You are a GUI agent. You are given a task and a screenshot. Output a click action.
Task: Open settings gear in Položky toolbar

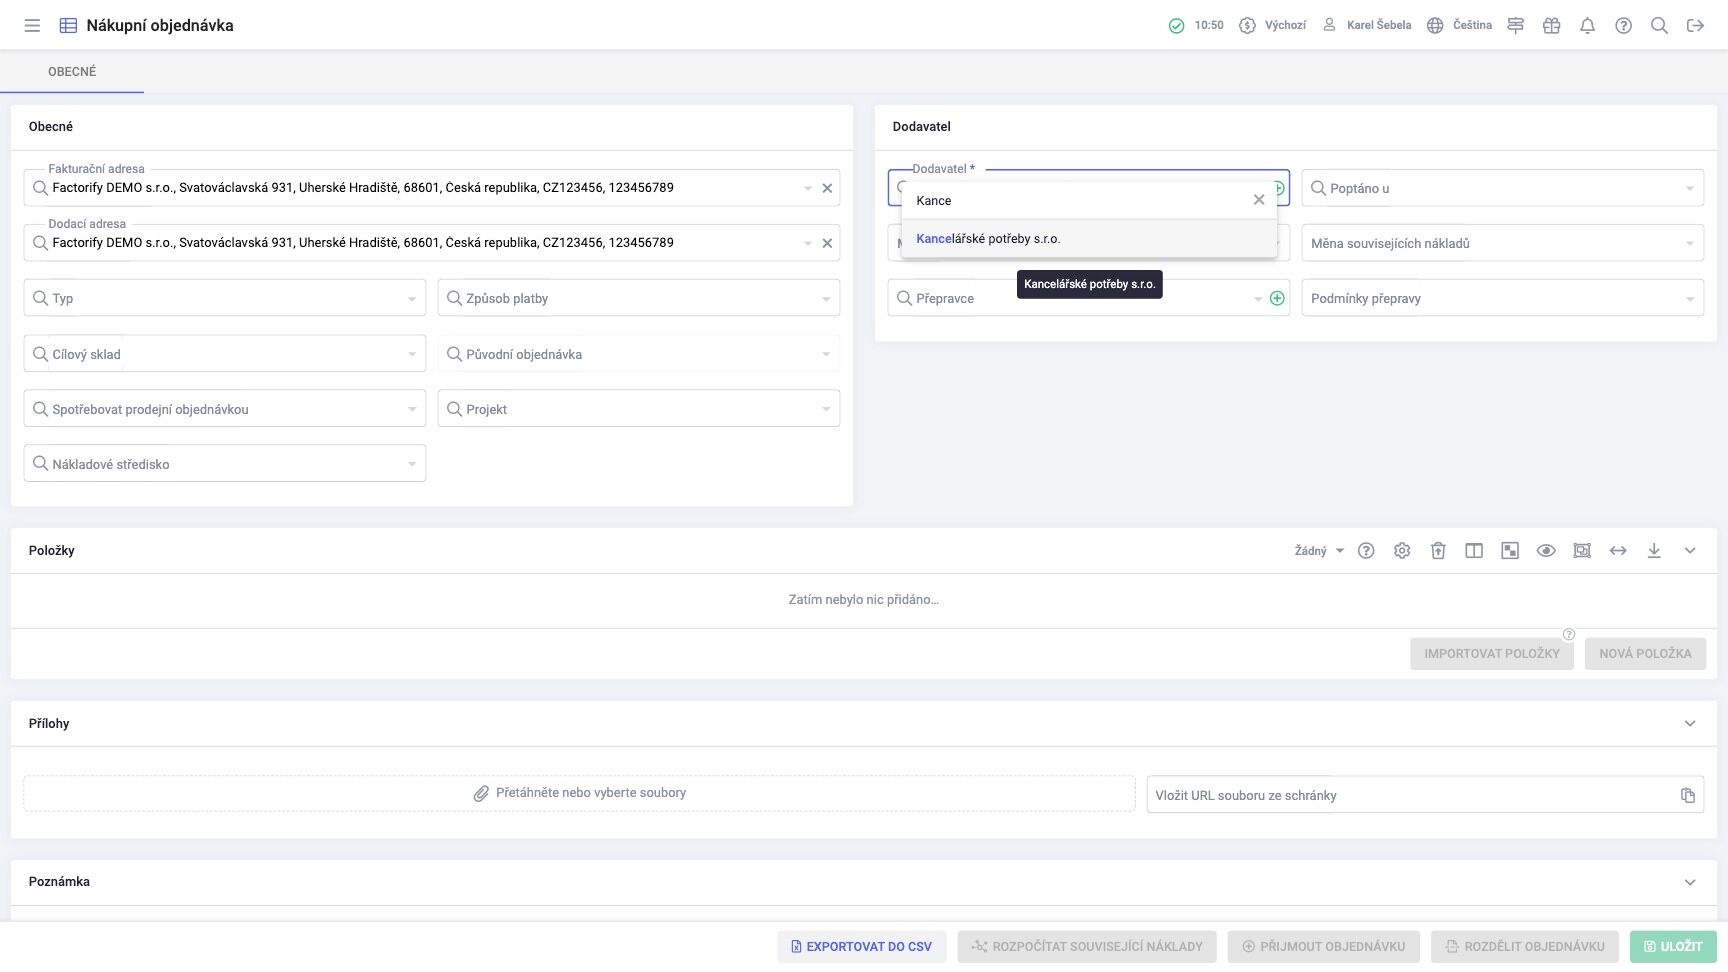pos(1402,551)
